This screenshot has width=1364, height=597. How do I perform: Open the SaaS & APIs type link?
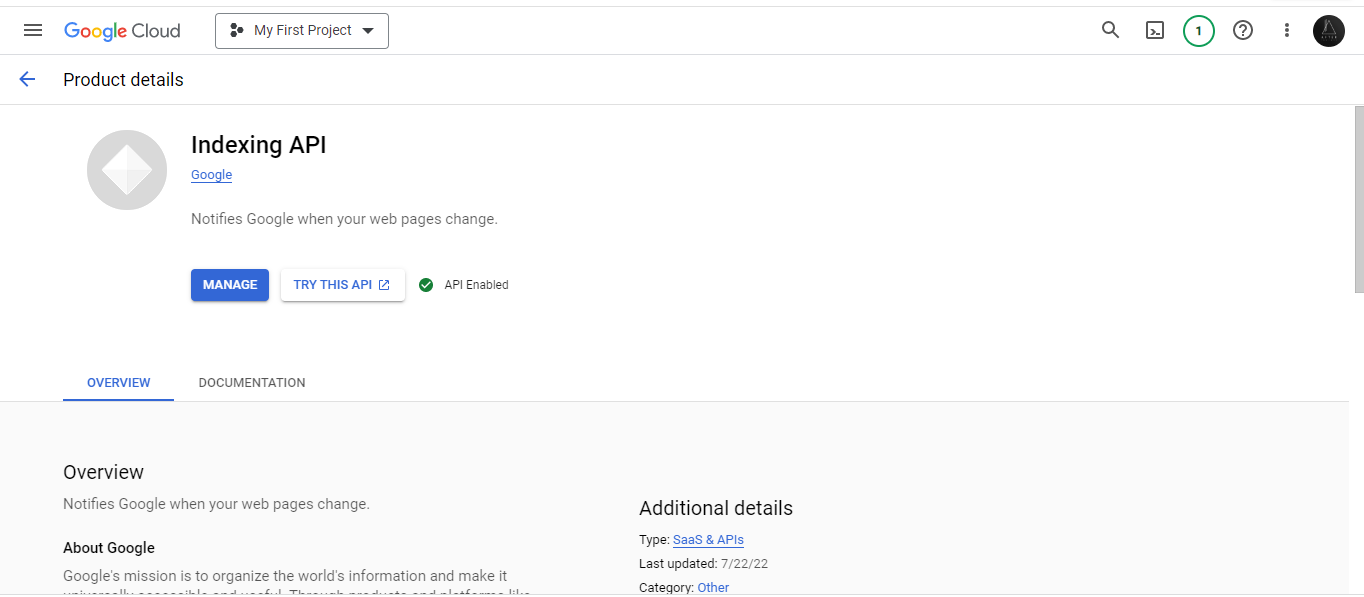[708, 540]
